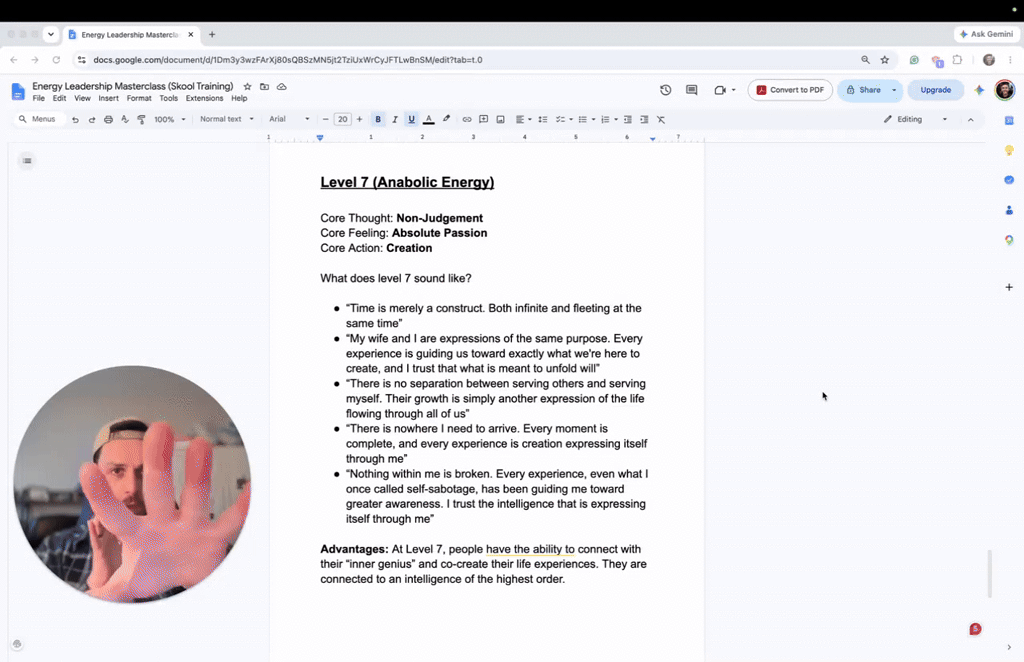Open the Insert menu

pyautogui.click(x=108, y=99)
